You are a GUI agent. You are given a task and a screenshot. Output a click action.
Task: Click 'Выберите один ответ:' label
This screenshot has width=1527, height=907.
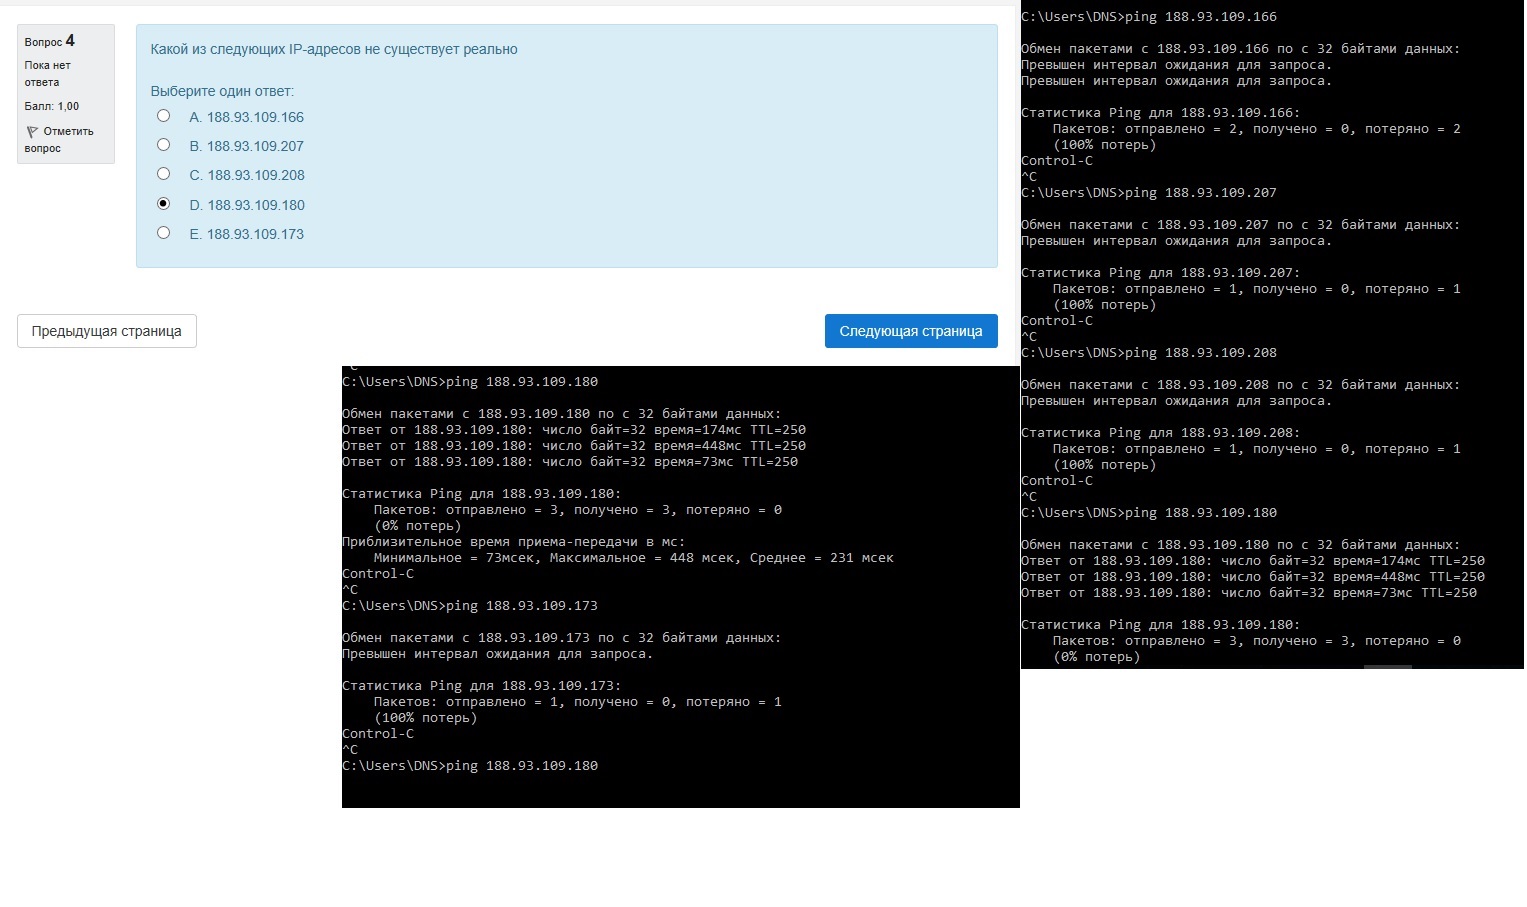[x=222, y=91]
